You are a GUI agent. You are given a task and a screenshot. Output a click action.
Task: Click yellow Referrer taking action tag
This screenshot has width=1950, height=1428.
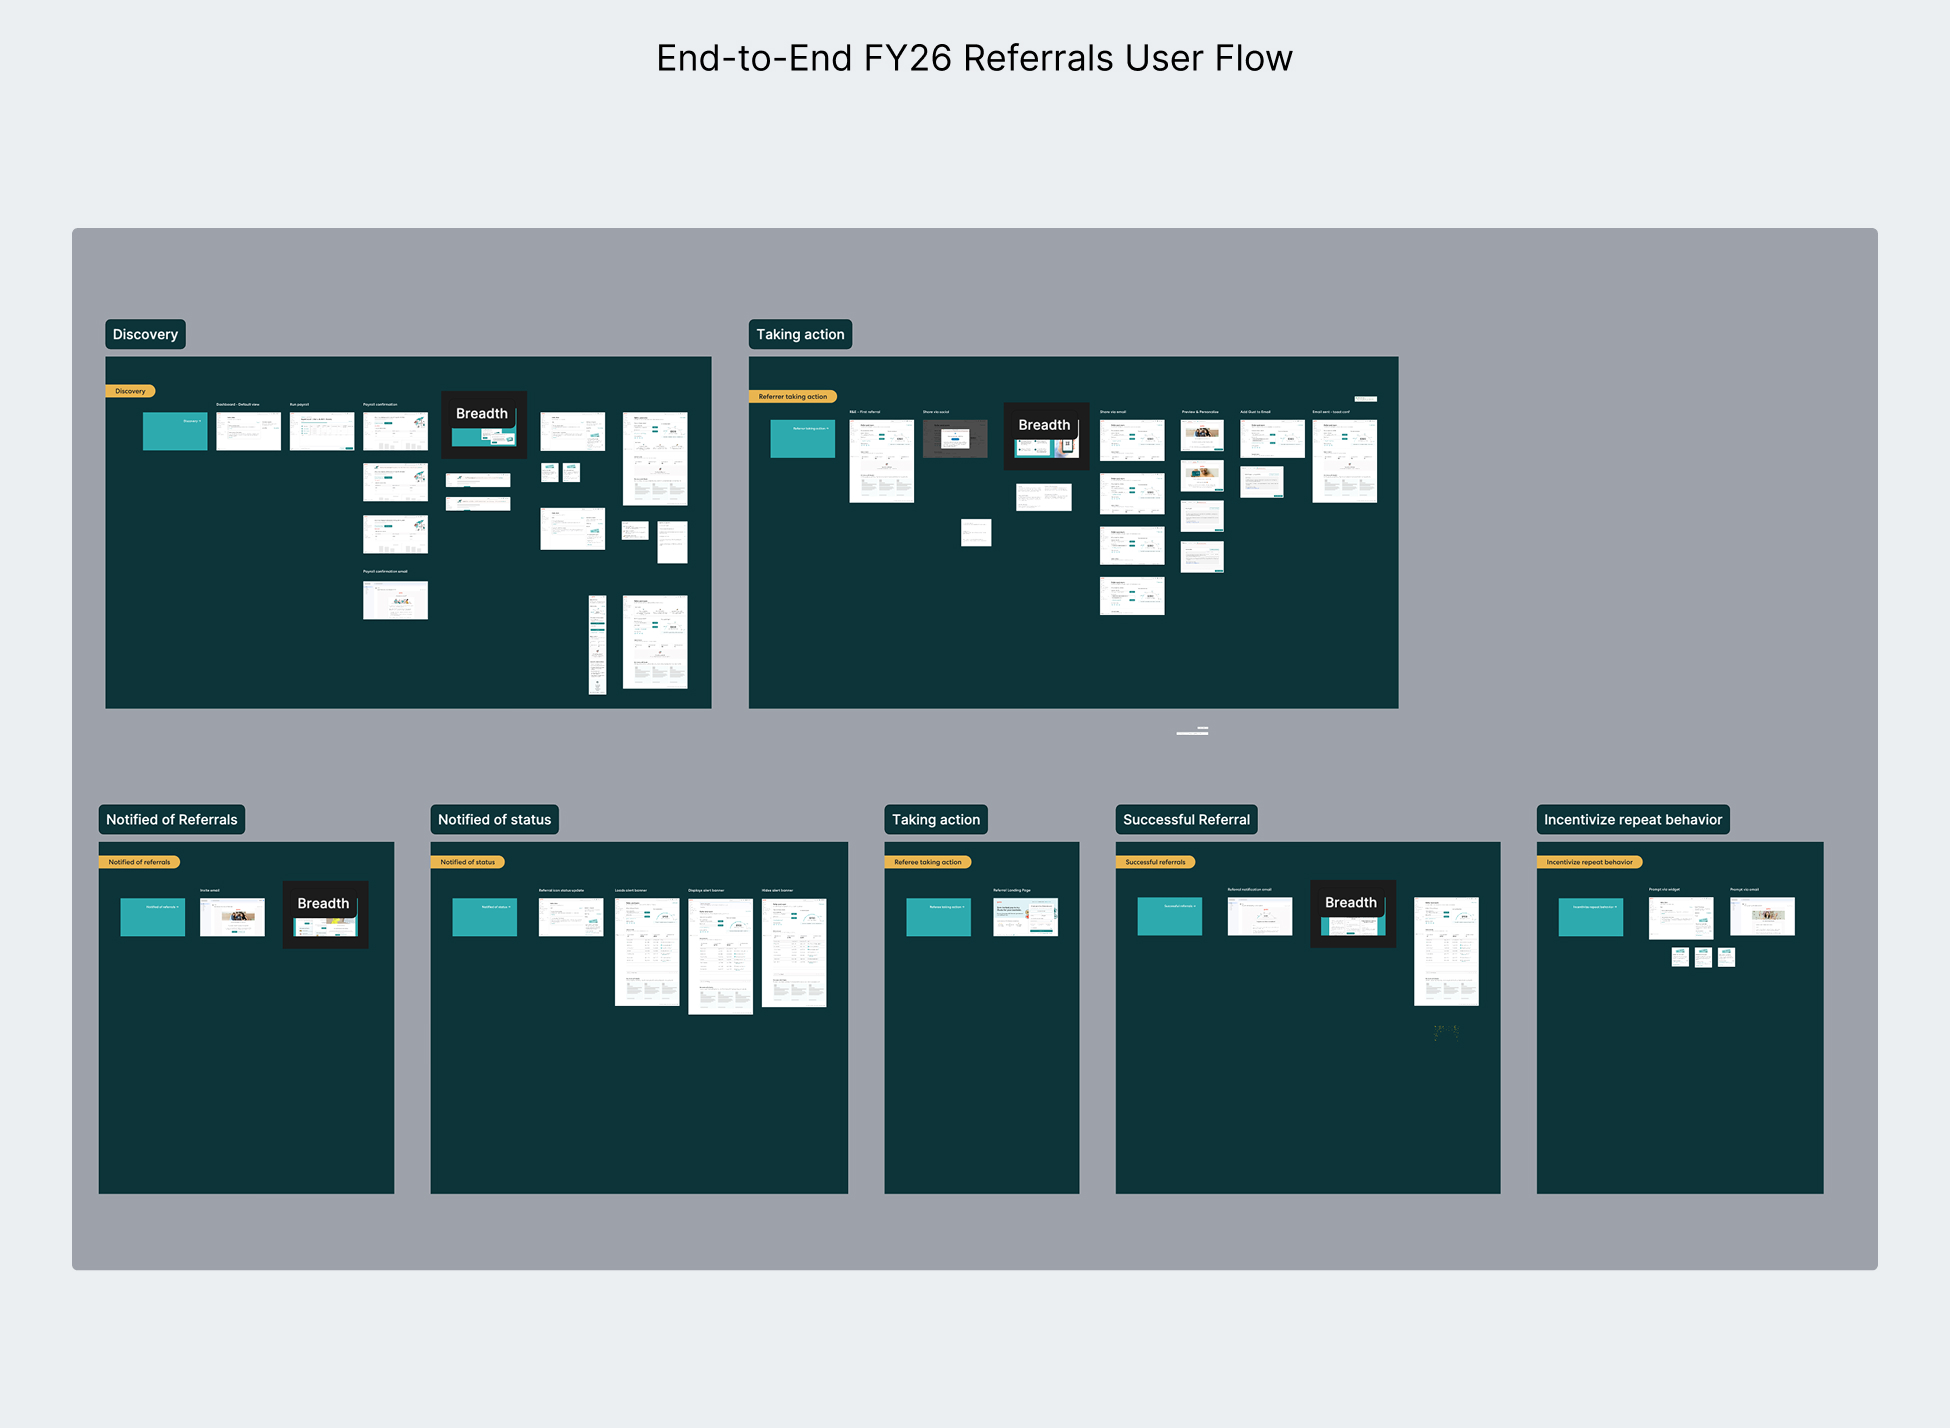point(792,396)
